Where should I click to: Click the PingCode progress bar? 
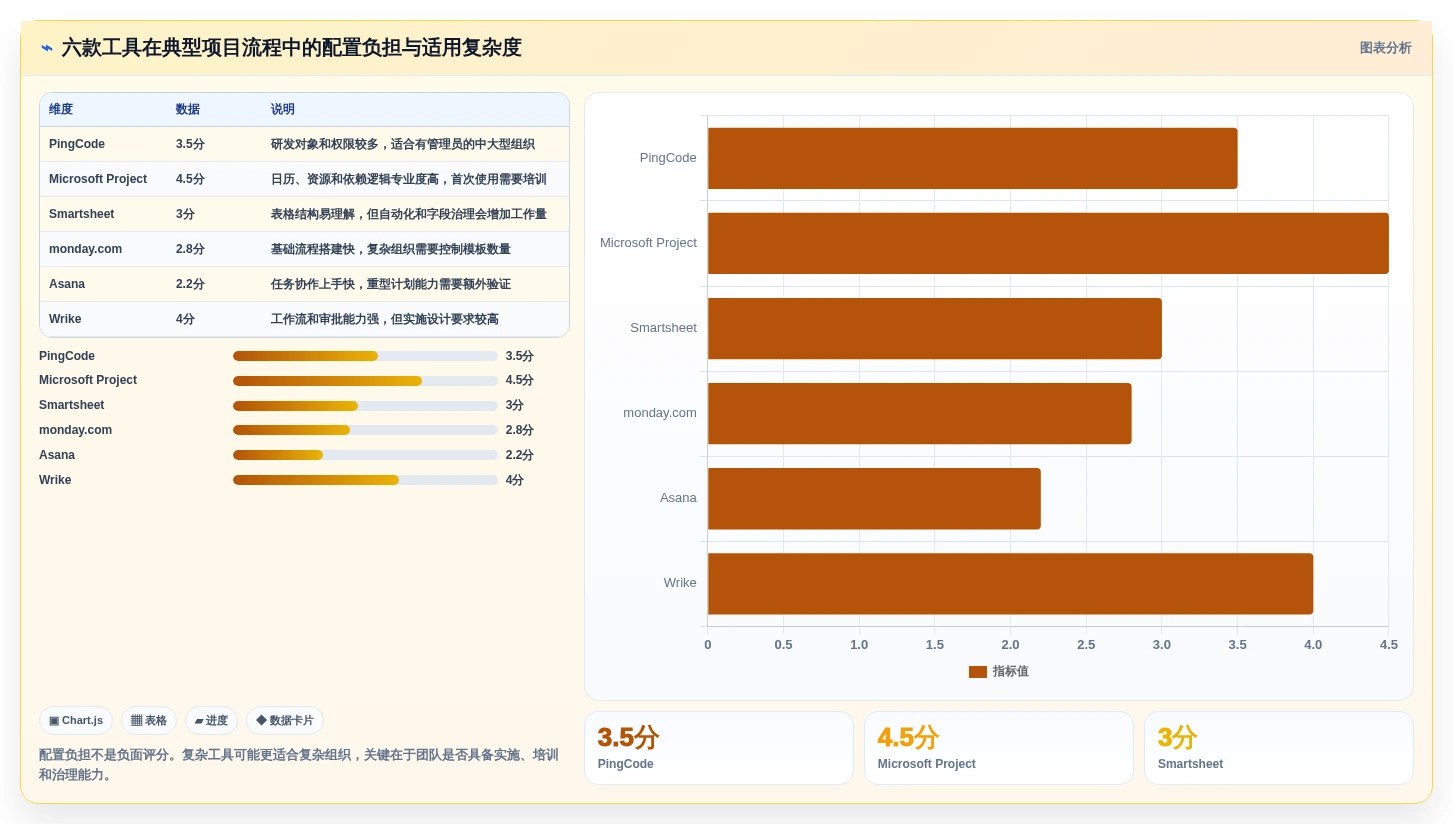coord(365,356)
